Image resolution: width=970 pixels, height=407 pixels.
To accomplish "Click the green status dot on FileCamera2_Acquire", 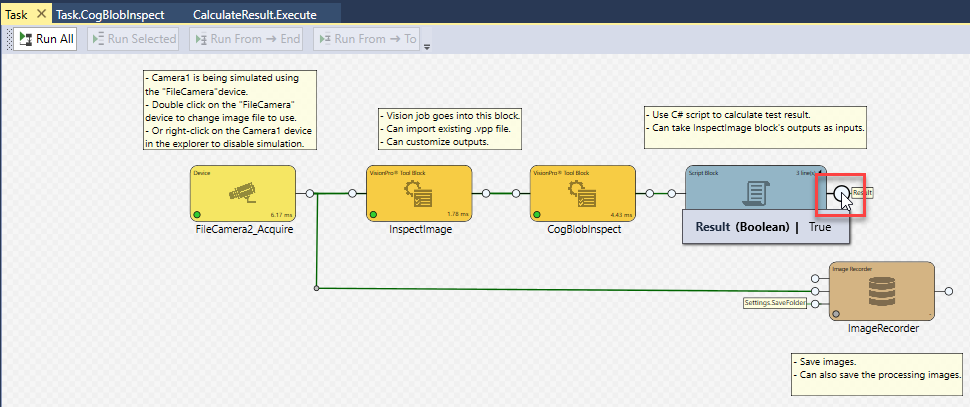I will 198,214.
